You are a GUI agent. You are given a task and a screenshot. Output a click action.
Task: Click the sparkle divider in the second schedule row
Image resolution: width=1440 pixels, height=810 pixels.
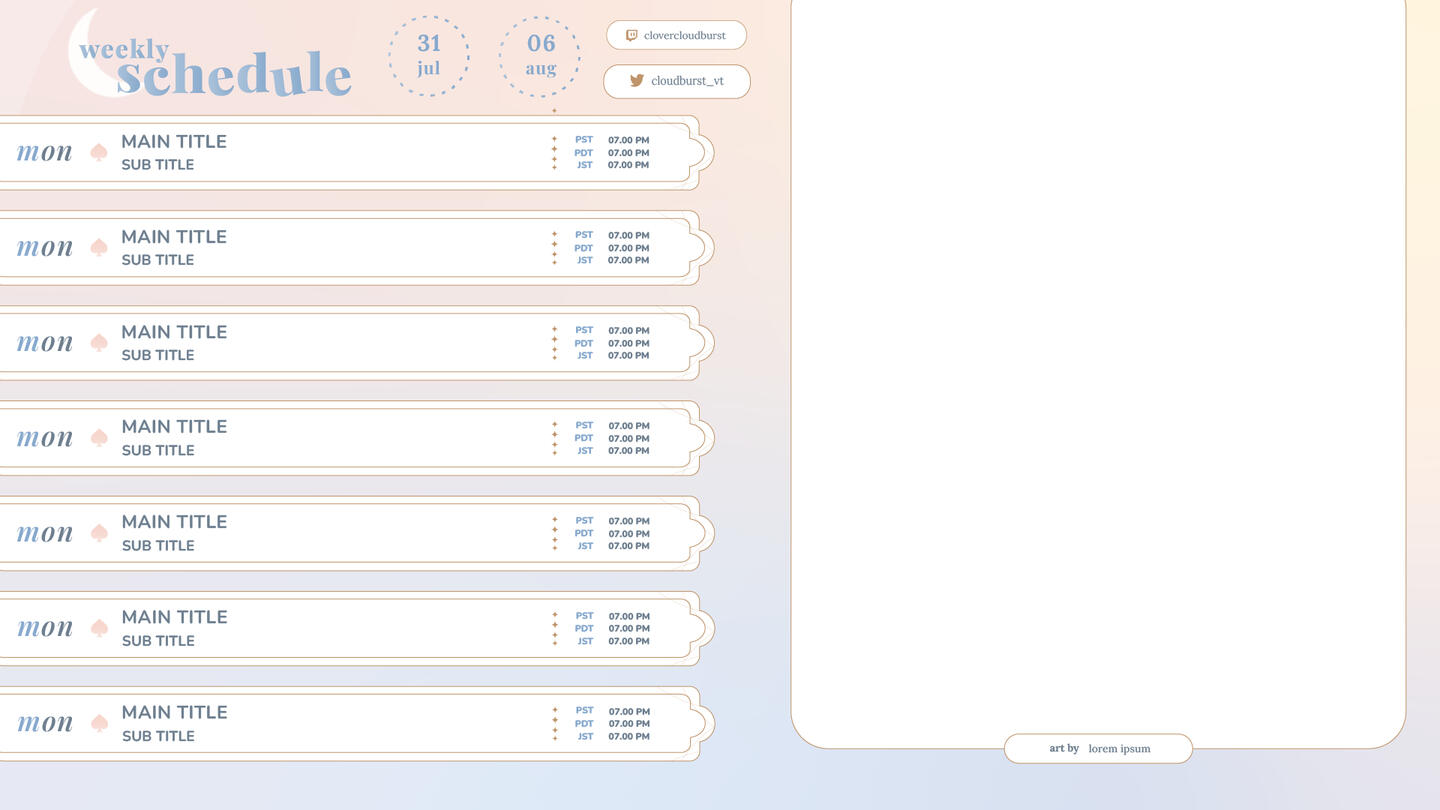click(x=554, y=248)
